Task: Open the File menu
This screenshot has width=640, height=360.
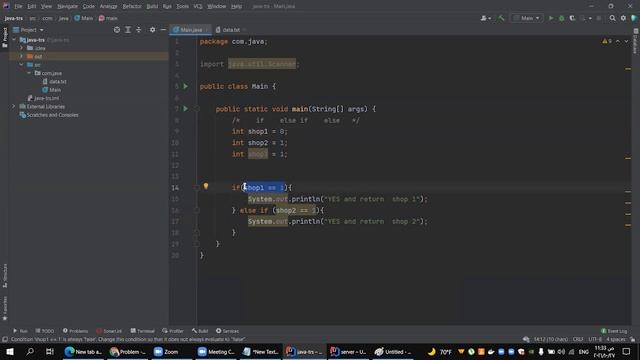Action: [18, 7]
